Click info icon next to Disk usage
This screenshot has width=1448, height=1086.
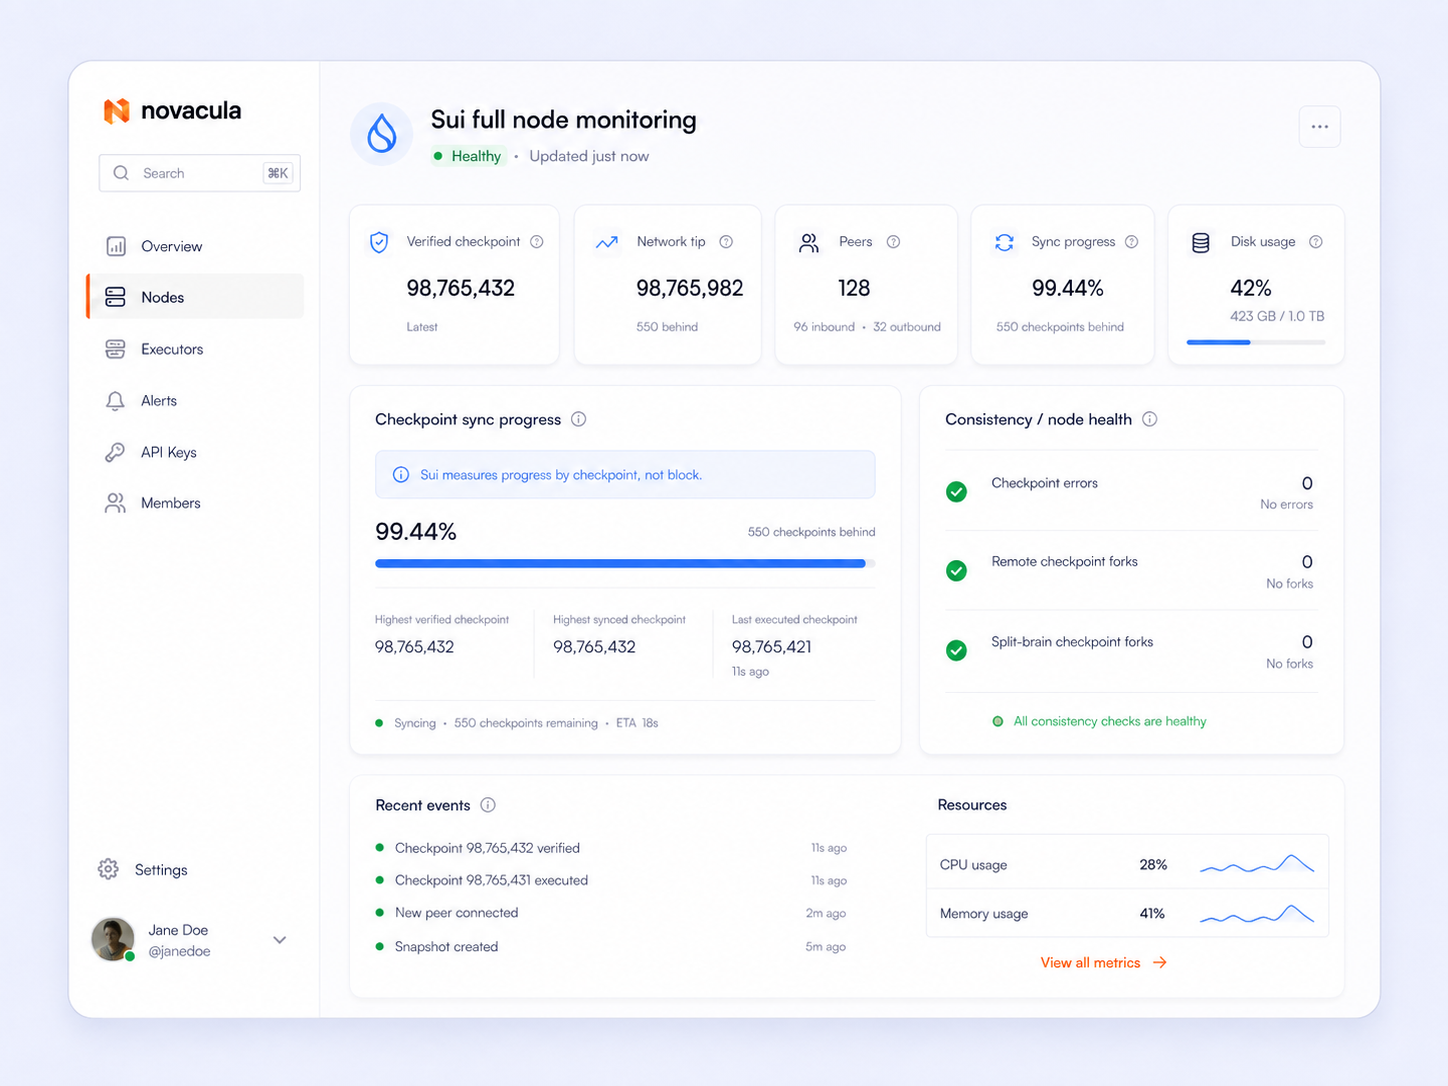tap(1316, 242)
